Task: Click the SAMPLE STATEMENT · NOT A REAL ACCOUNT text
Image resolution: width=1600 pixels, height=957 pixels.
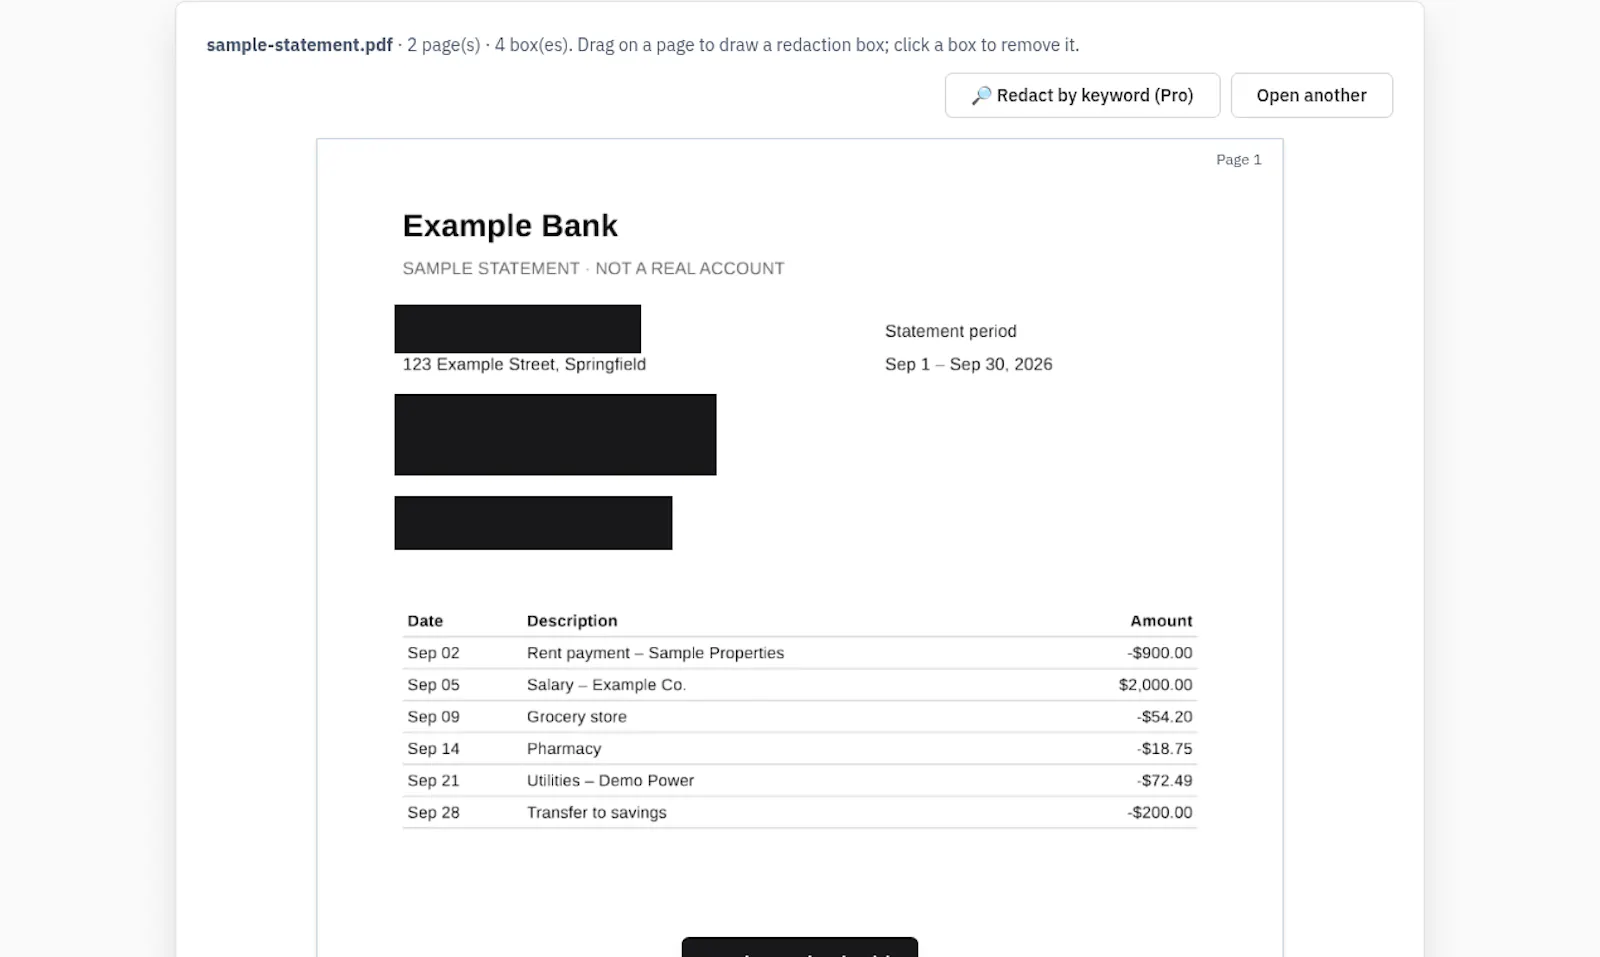Action: pos(593,268)
